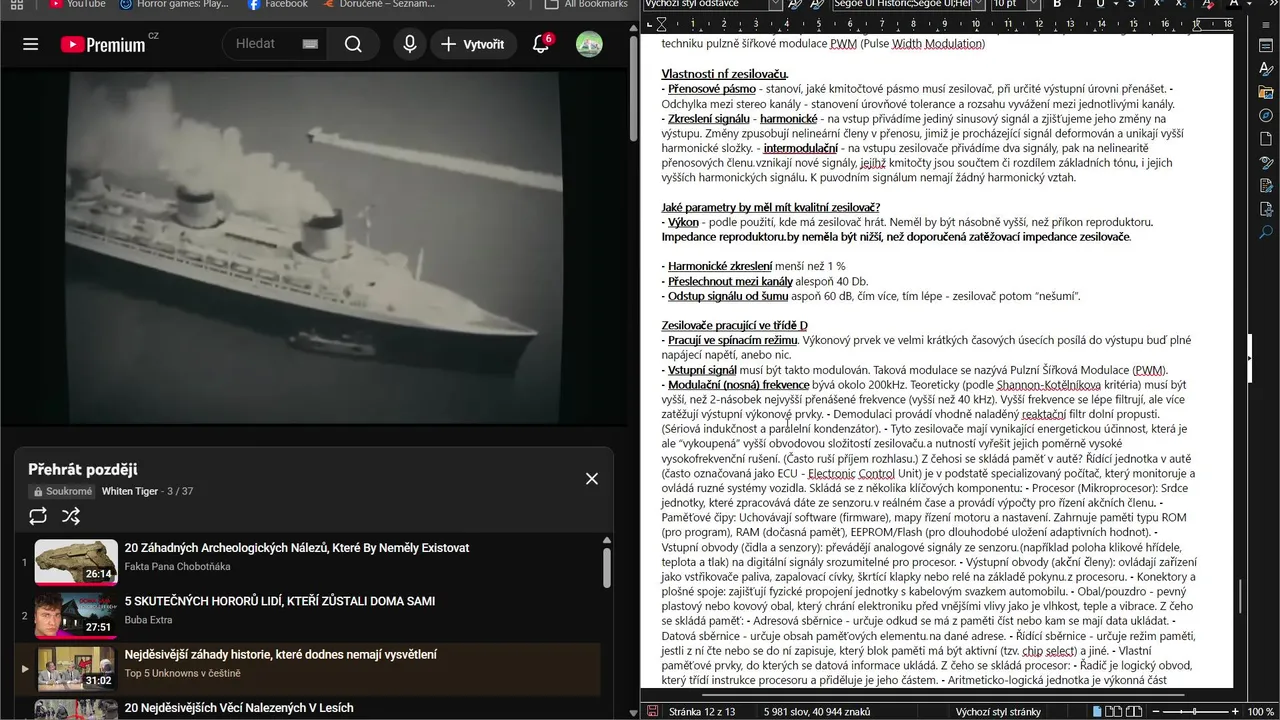Toggle Bold formatting in Writer
Screen dimensions: 1280x720
[1057, 4]
